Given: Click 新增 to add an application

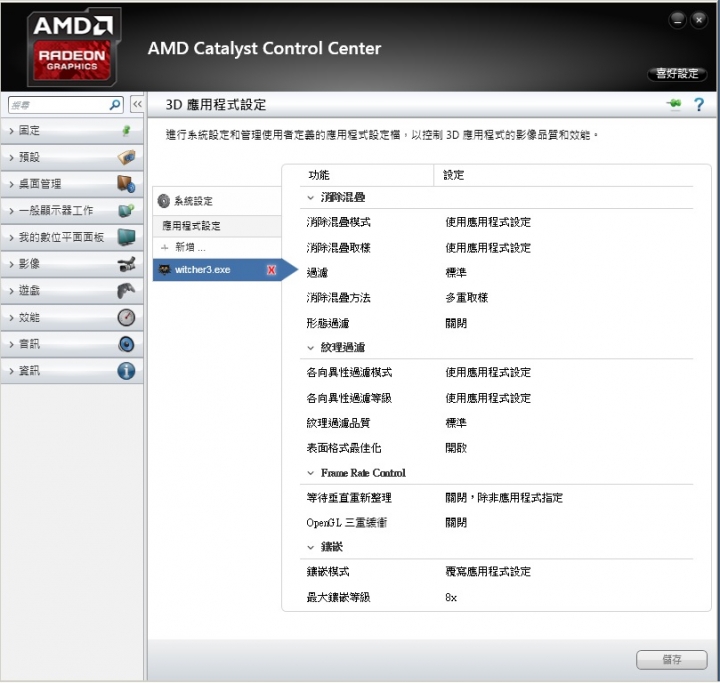Looking at the screenshot, I should [x=190, y=248].
